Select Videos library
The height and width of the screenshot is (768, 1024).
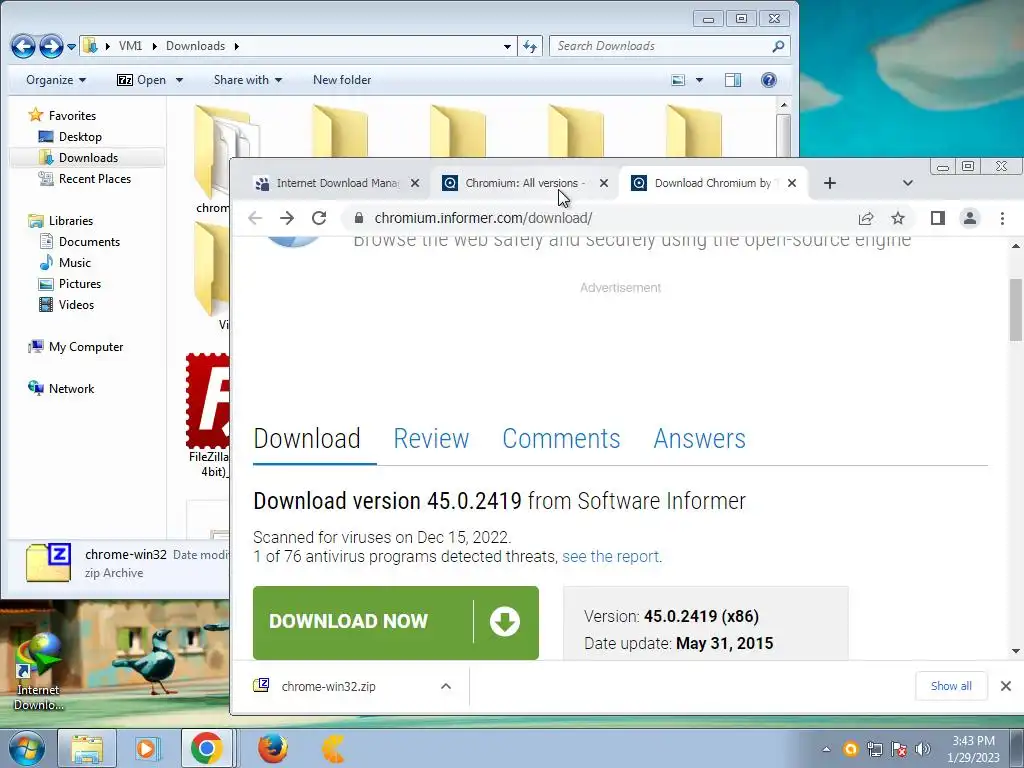point(76,304)
